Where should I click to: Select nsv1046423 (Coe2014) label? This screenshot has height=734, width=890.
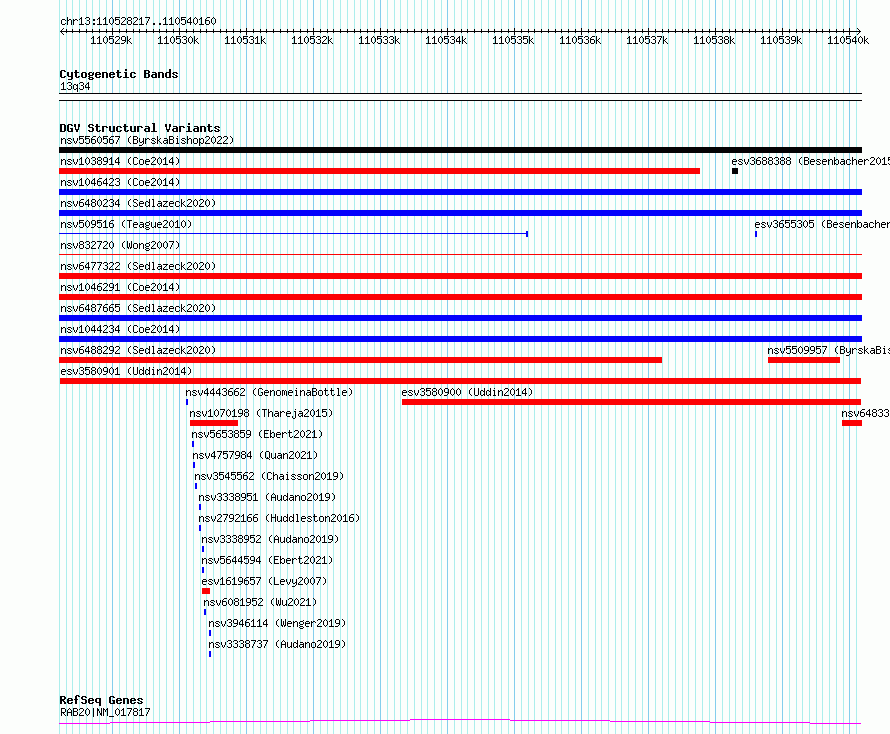click(120, 182)
